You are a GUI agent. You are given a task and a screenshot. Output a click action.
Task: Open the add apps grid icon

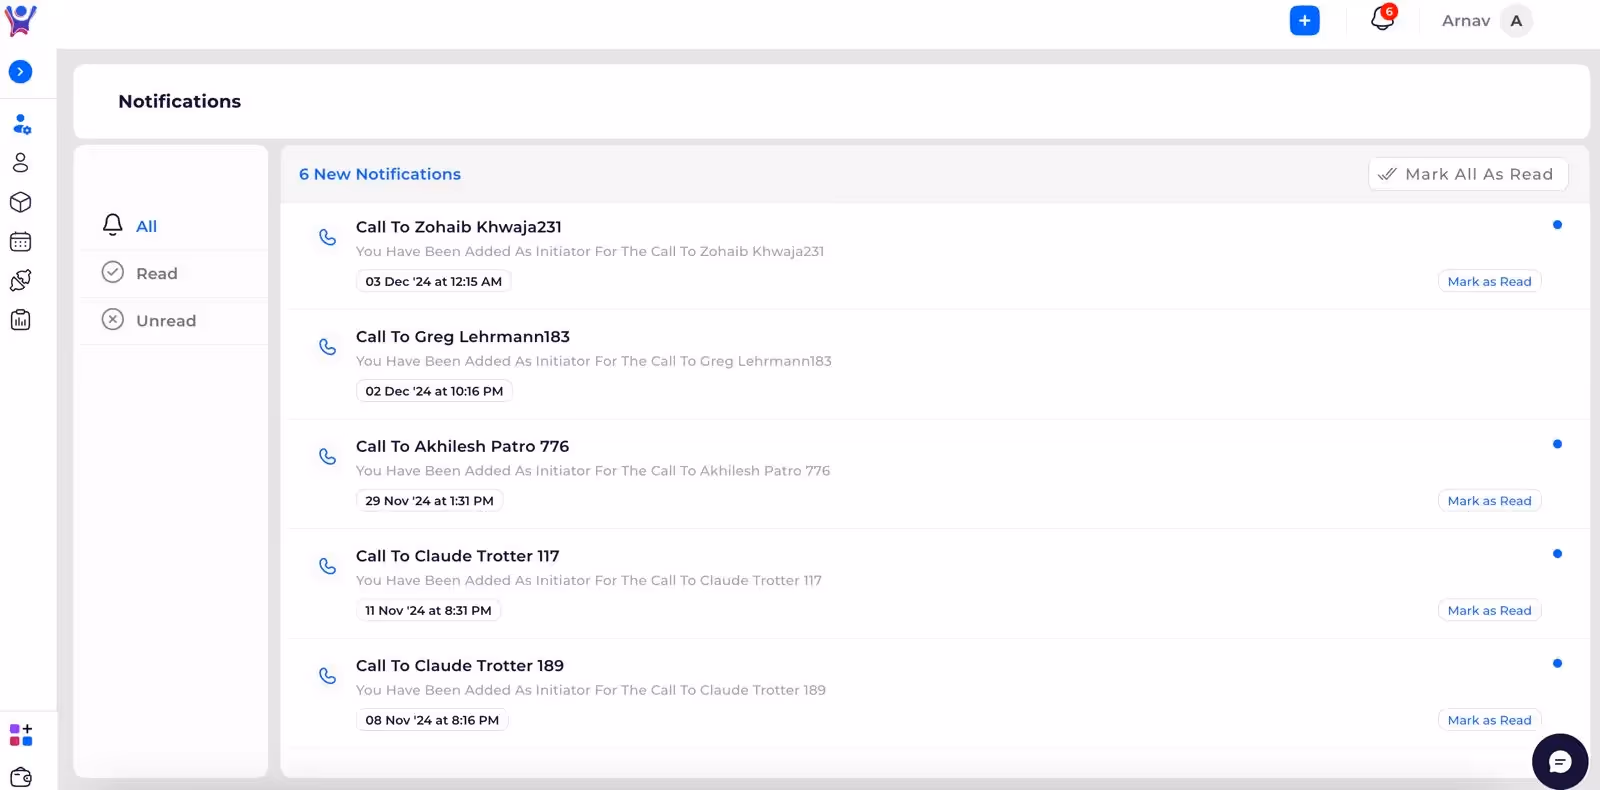(21, 735)
